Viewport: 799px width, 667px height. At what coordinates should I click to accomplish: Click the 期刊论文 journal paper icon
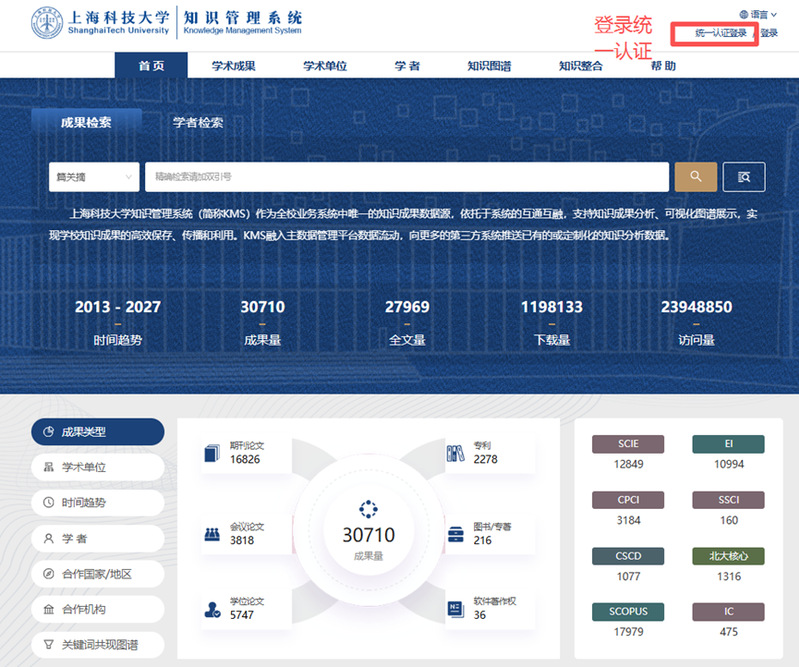(x=211, y=453)
